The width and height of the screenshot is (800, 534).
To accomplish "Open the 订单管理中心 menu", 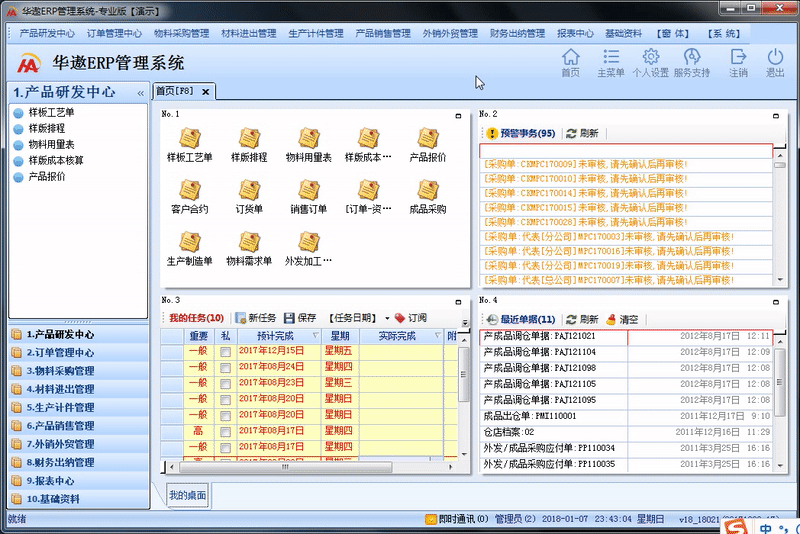I will click(x=114, y=34).
